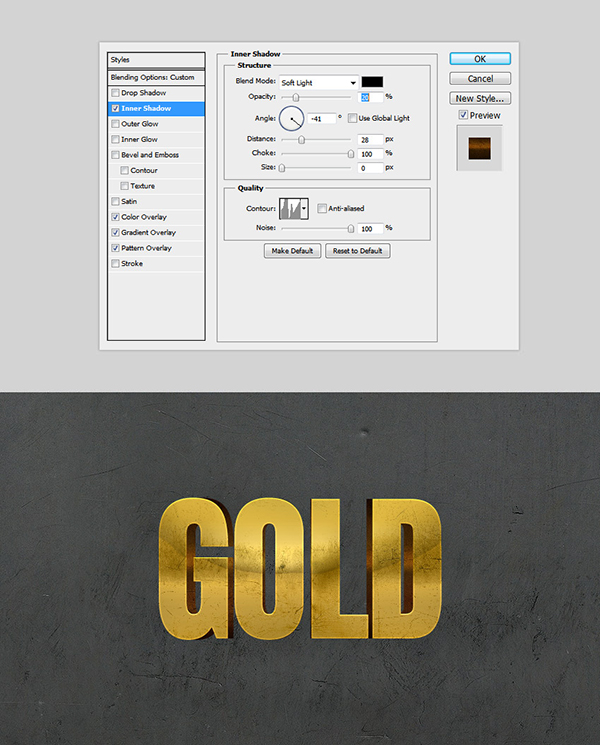The width and height of the screenshot is (600, 745).
Task: Click the black shadow color swatch
Action: (375, 82)
